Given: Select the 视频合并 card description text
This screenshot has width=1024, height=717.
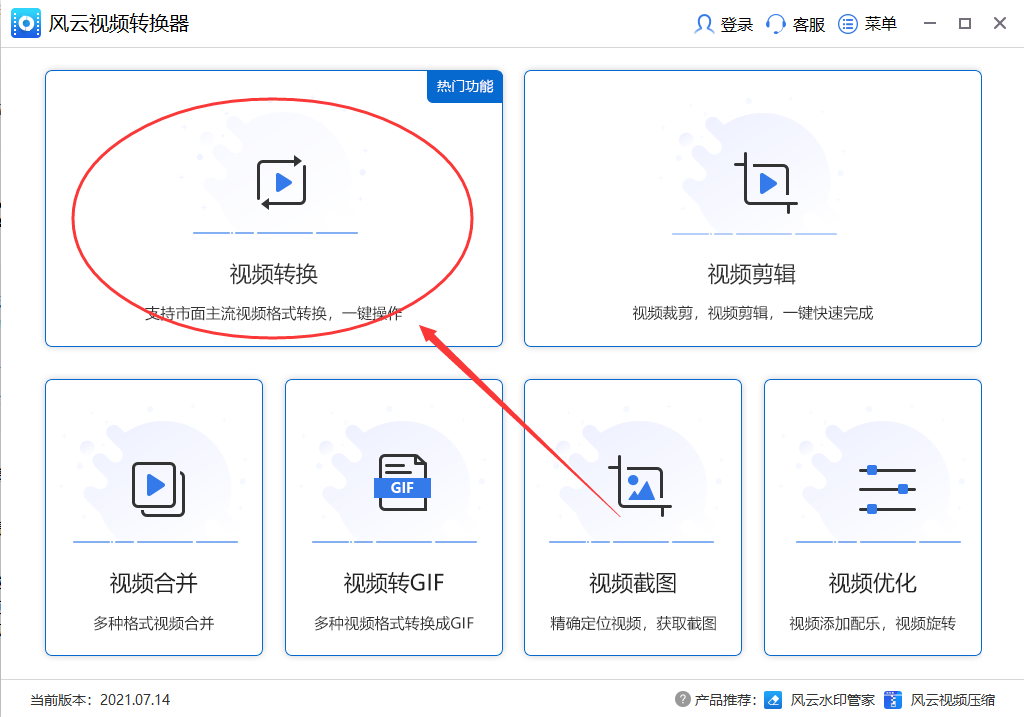Looking at the screenshot, I should pyautogui.click(x=153, y=621).
